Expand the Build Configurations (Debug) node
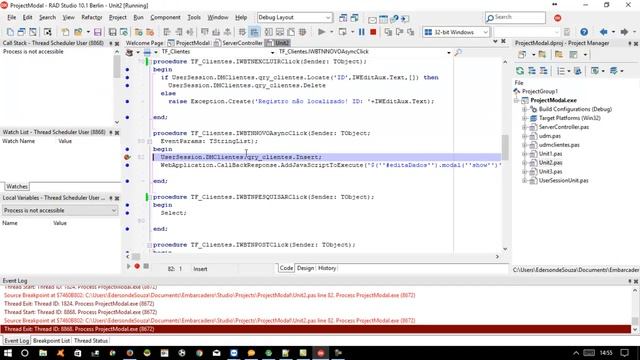 pos(524,109)
